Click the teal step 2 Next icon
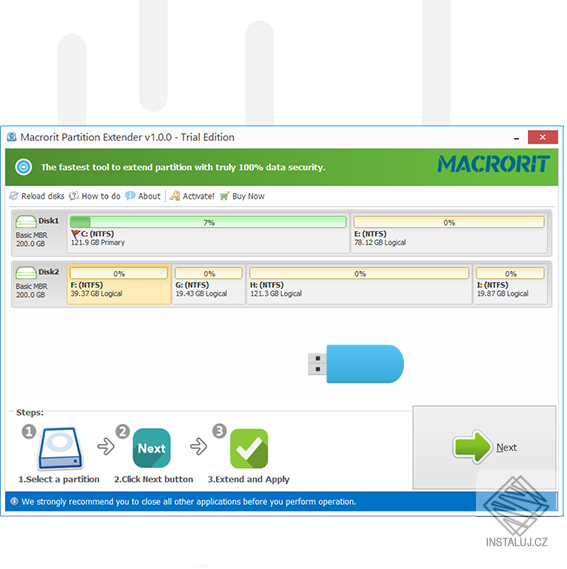Image resolution: width=567 pixels, height=569 pixels. pos(152,449)
